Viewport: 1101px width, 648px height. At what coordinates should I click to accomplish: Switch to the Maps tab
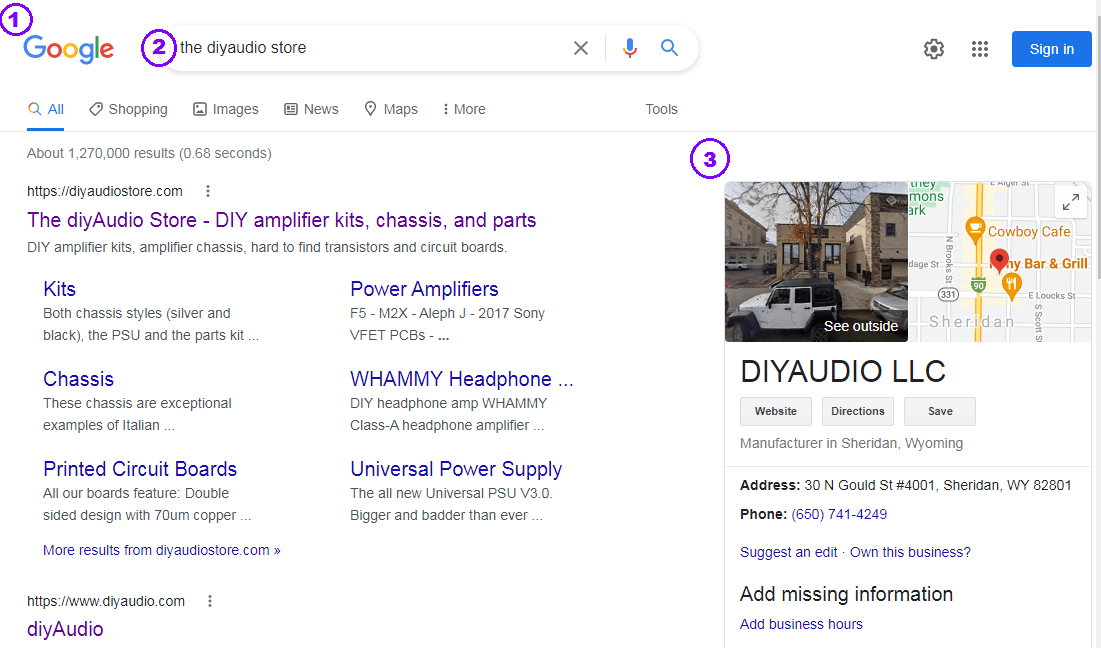point(391,110)
